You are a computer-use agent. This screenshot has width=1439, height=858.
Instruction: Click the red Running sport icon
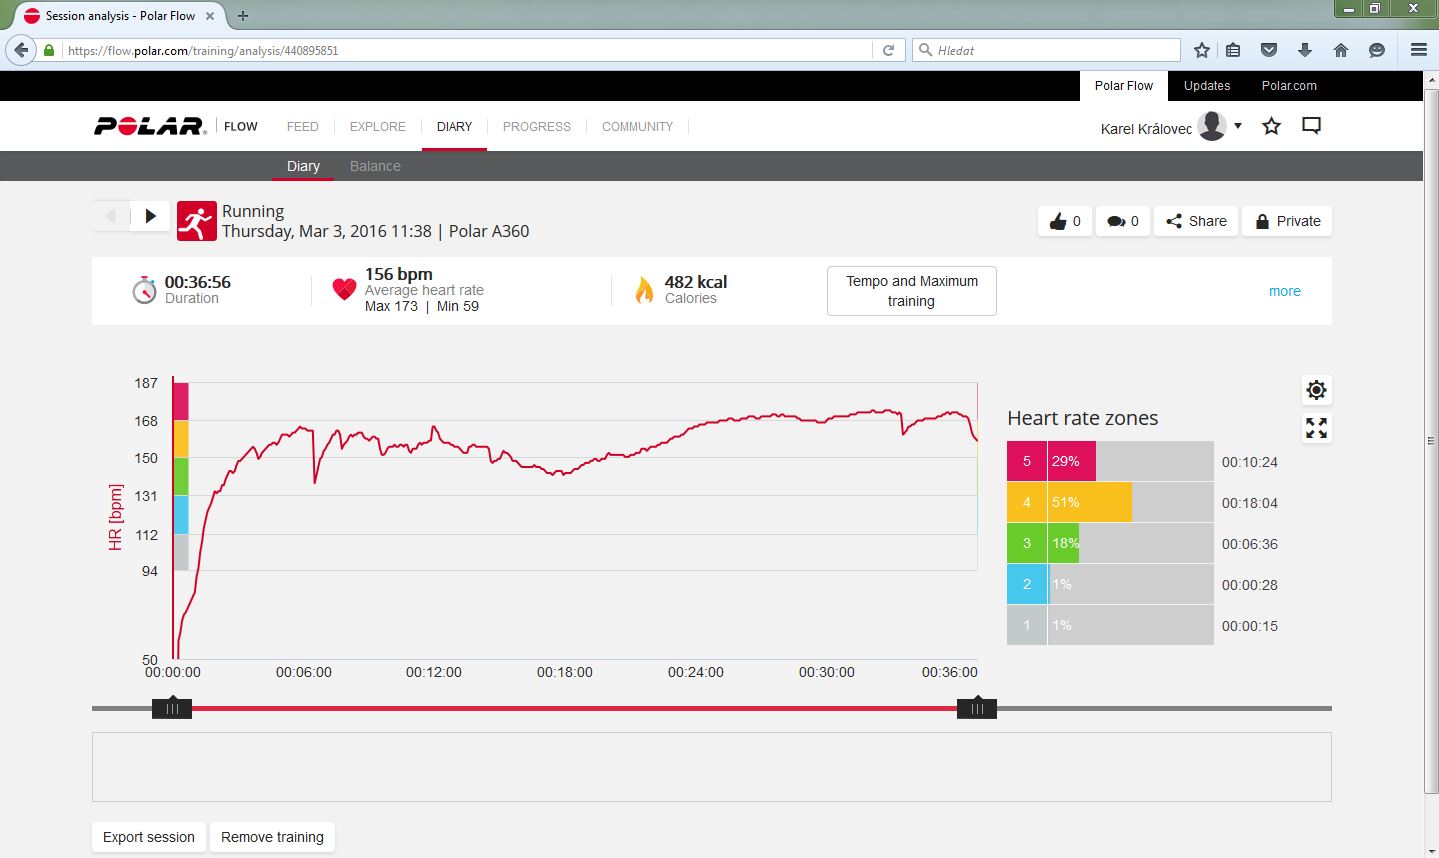click(196, 221)
